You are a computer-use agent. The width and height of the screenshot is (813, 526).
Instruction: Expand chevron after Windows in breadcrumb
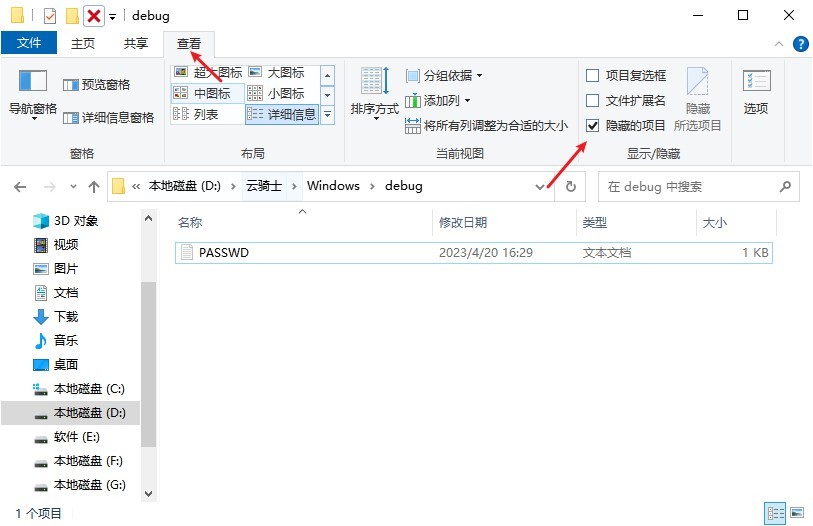[372, 186]
